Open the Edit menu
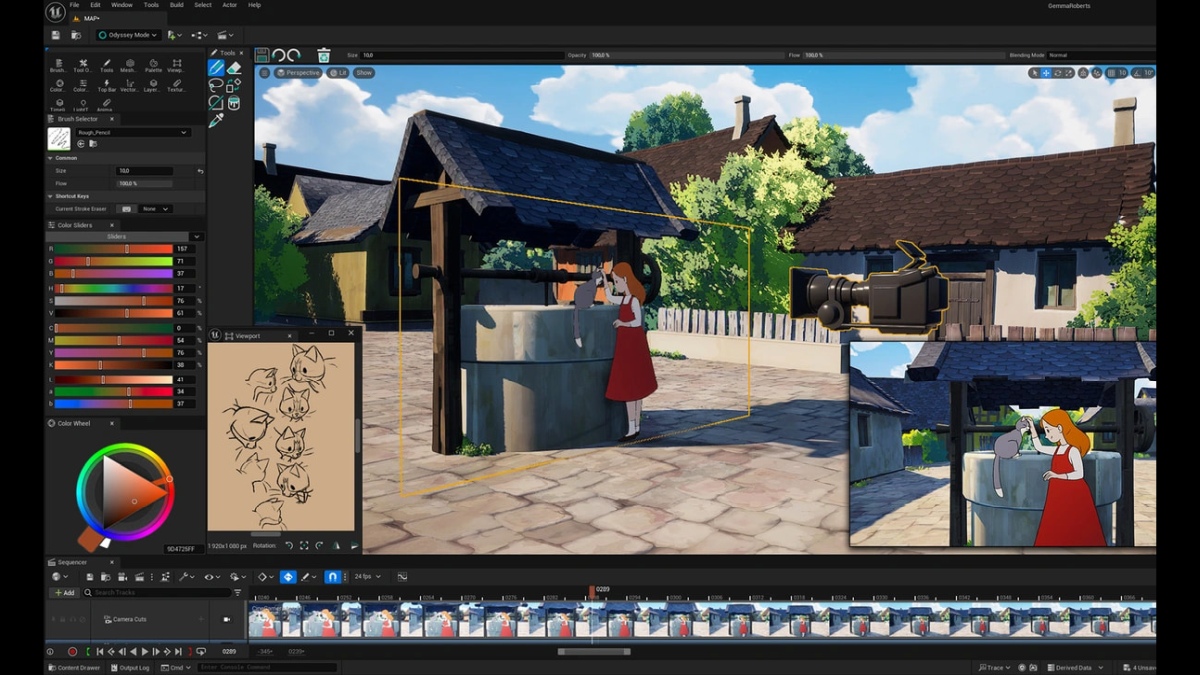Image resolution: width=1200 pixels, height=675 pixels. [x=96, y=5]
